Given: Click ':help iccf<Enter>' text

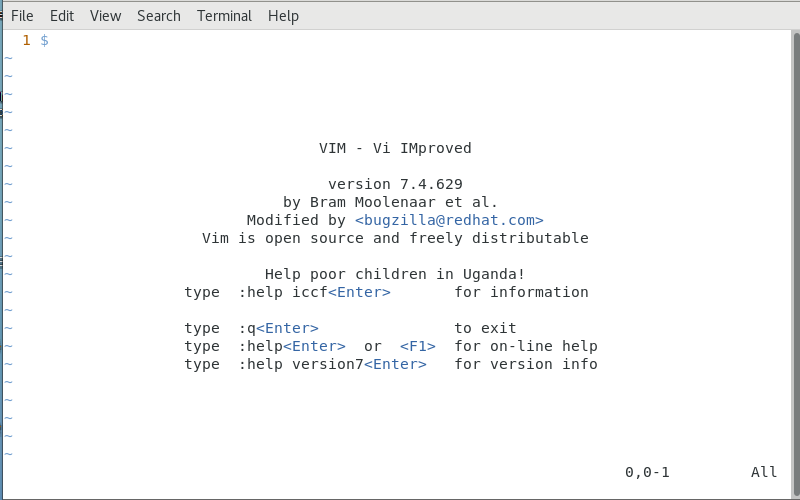Looking at the screenshot, I should (314, 292).
